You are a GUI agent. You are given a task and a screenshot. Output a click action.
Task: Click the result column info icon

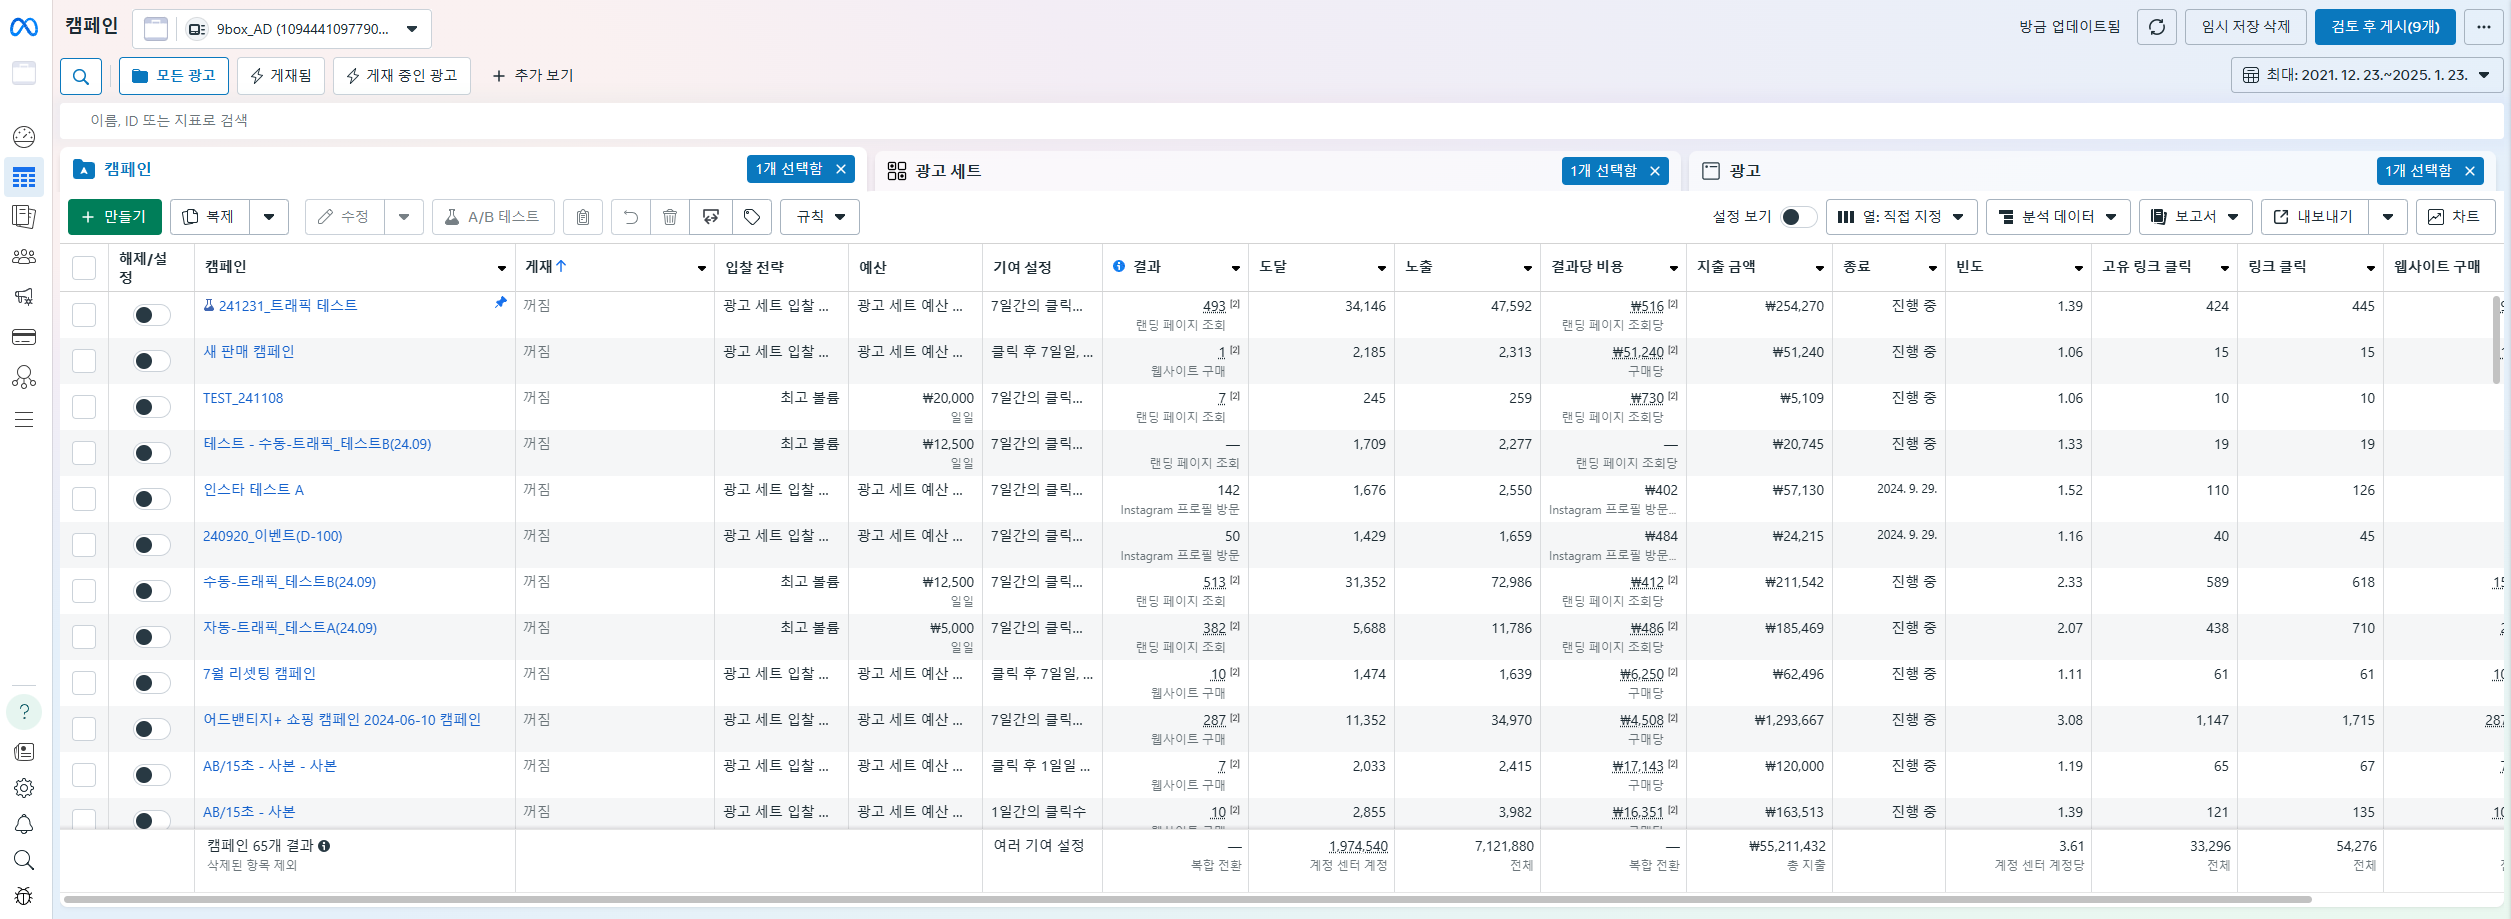(x=1119, y=266)
